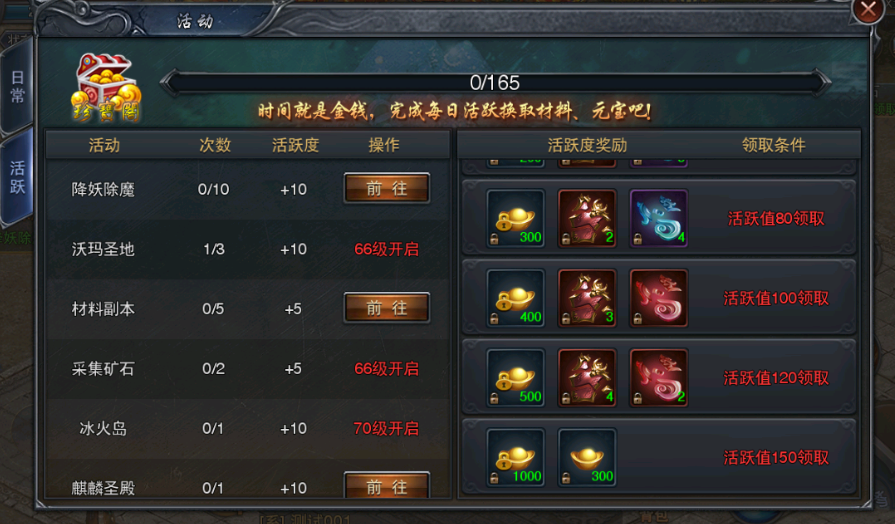Click the red armor item with count 3
Viewport: 895px width, 524px height.
[x=587, y=299]
